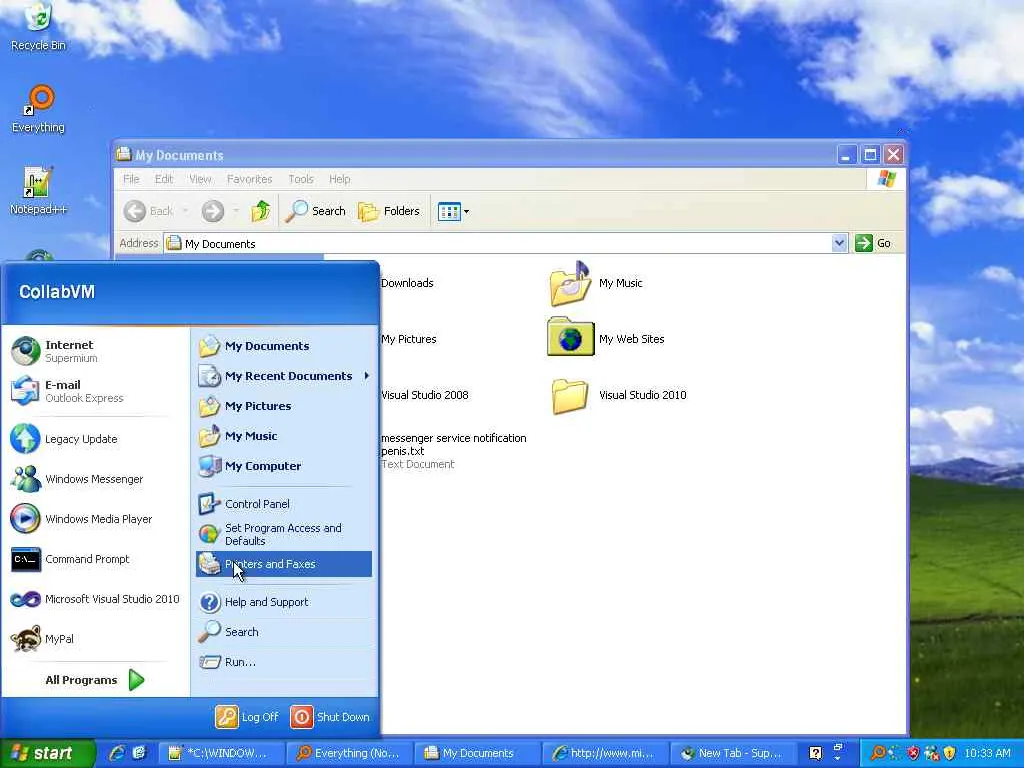
Task: Click the system tray clock showing 10:33 AM
Action: click(987, 754)
